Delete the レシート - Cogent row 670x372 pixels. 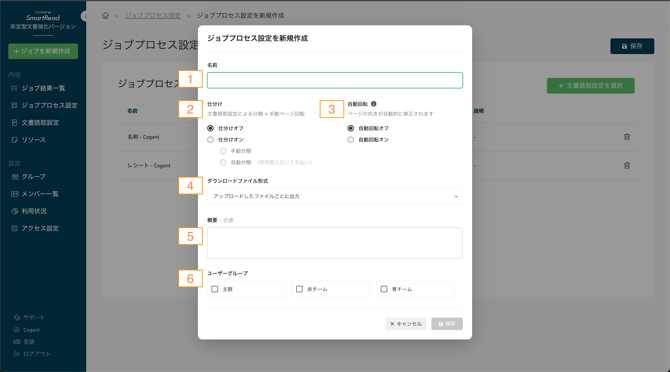tap(627, 165)
